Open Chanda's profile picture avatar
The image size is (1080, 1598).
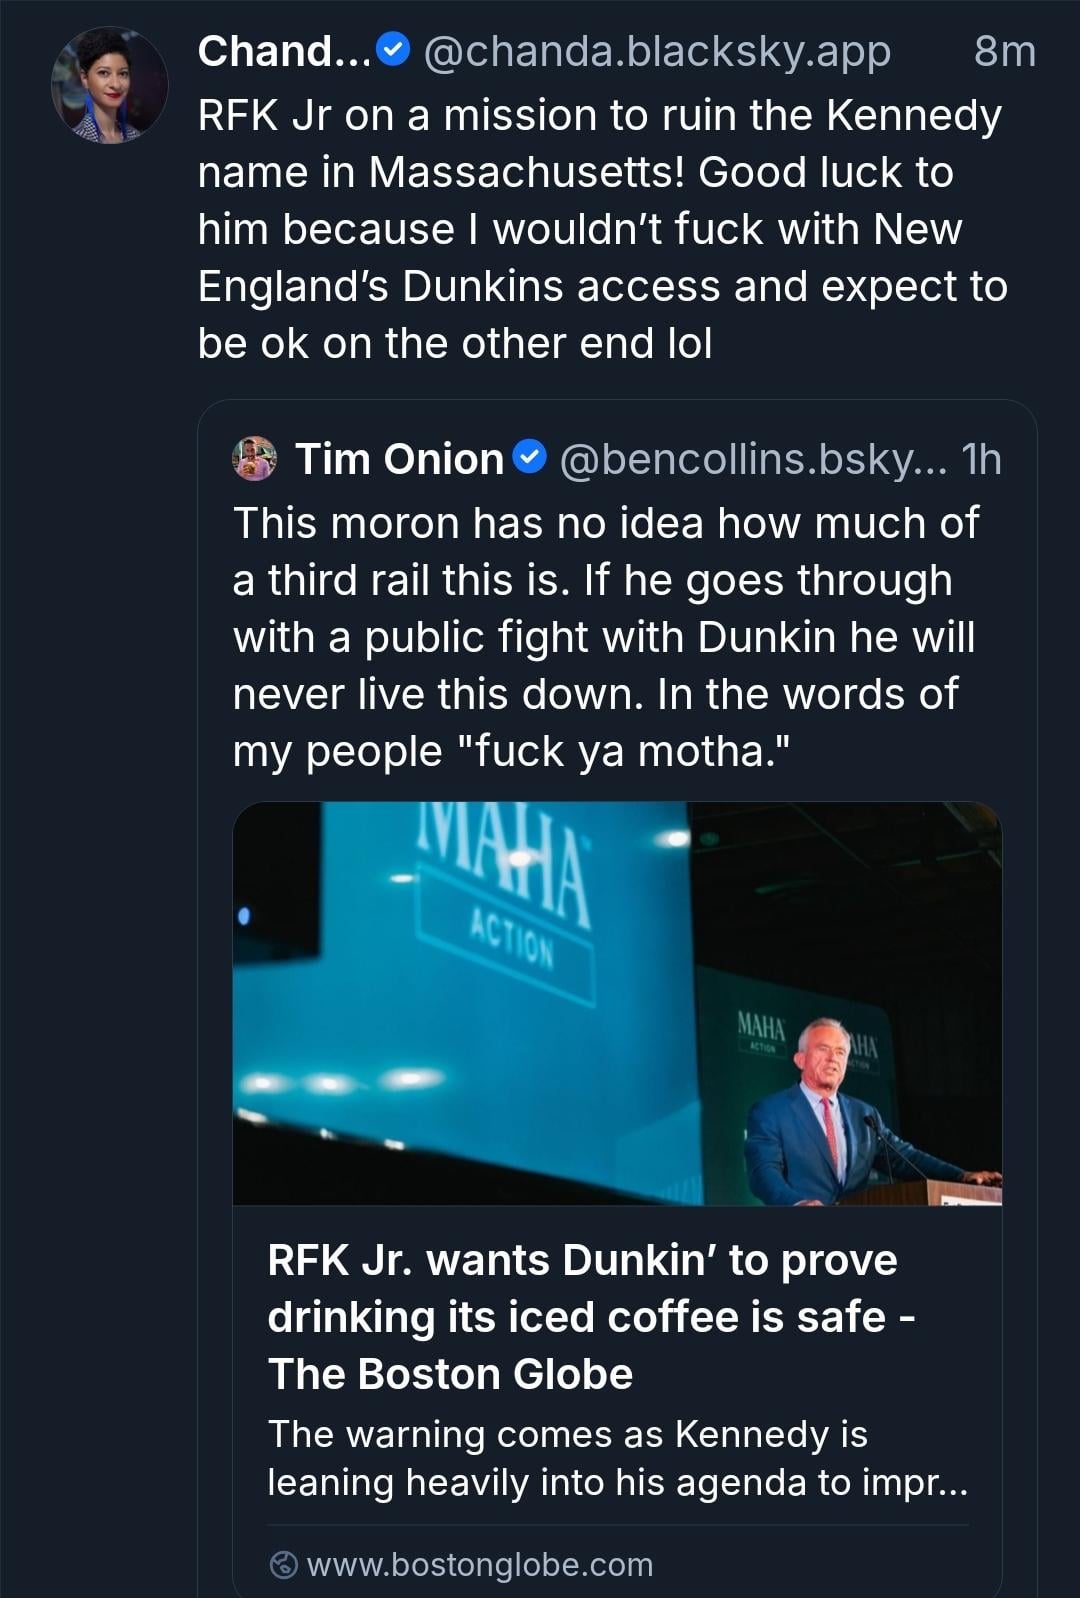tap(109, 86)
